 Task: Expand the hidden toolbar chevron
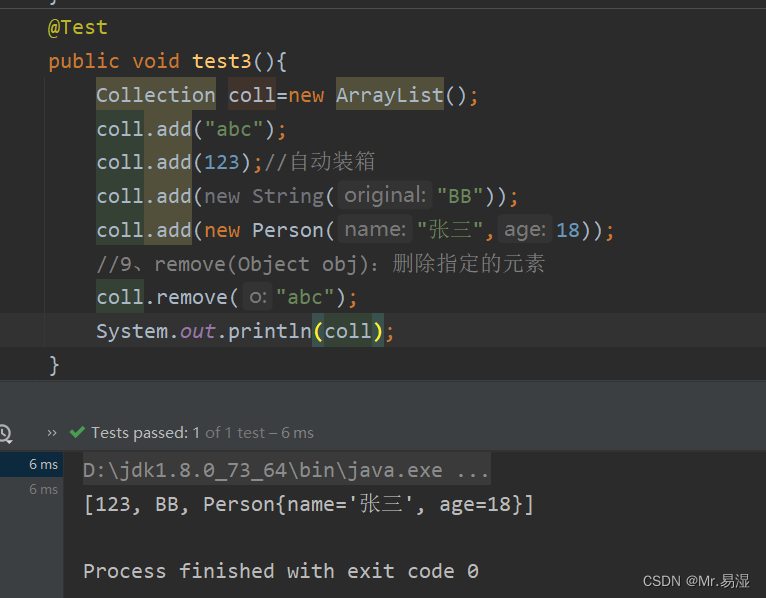coord(52,433)
